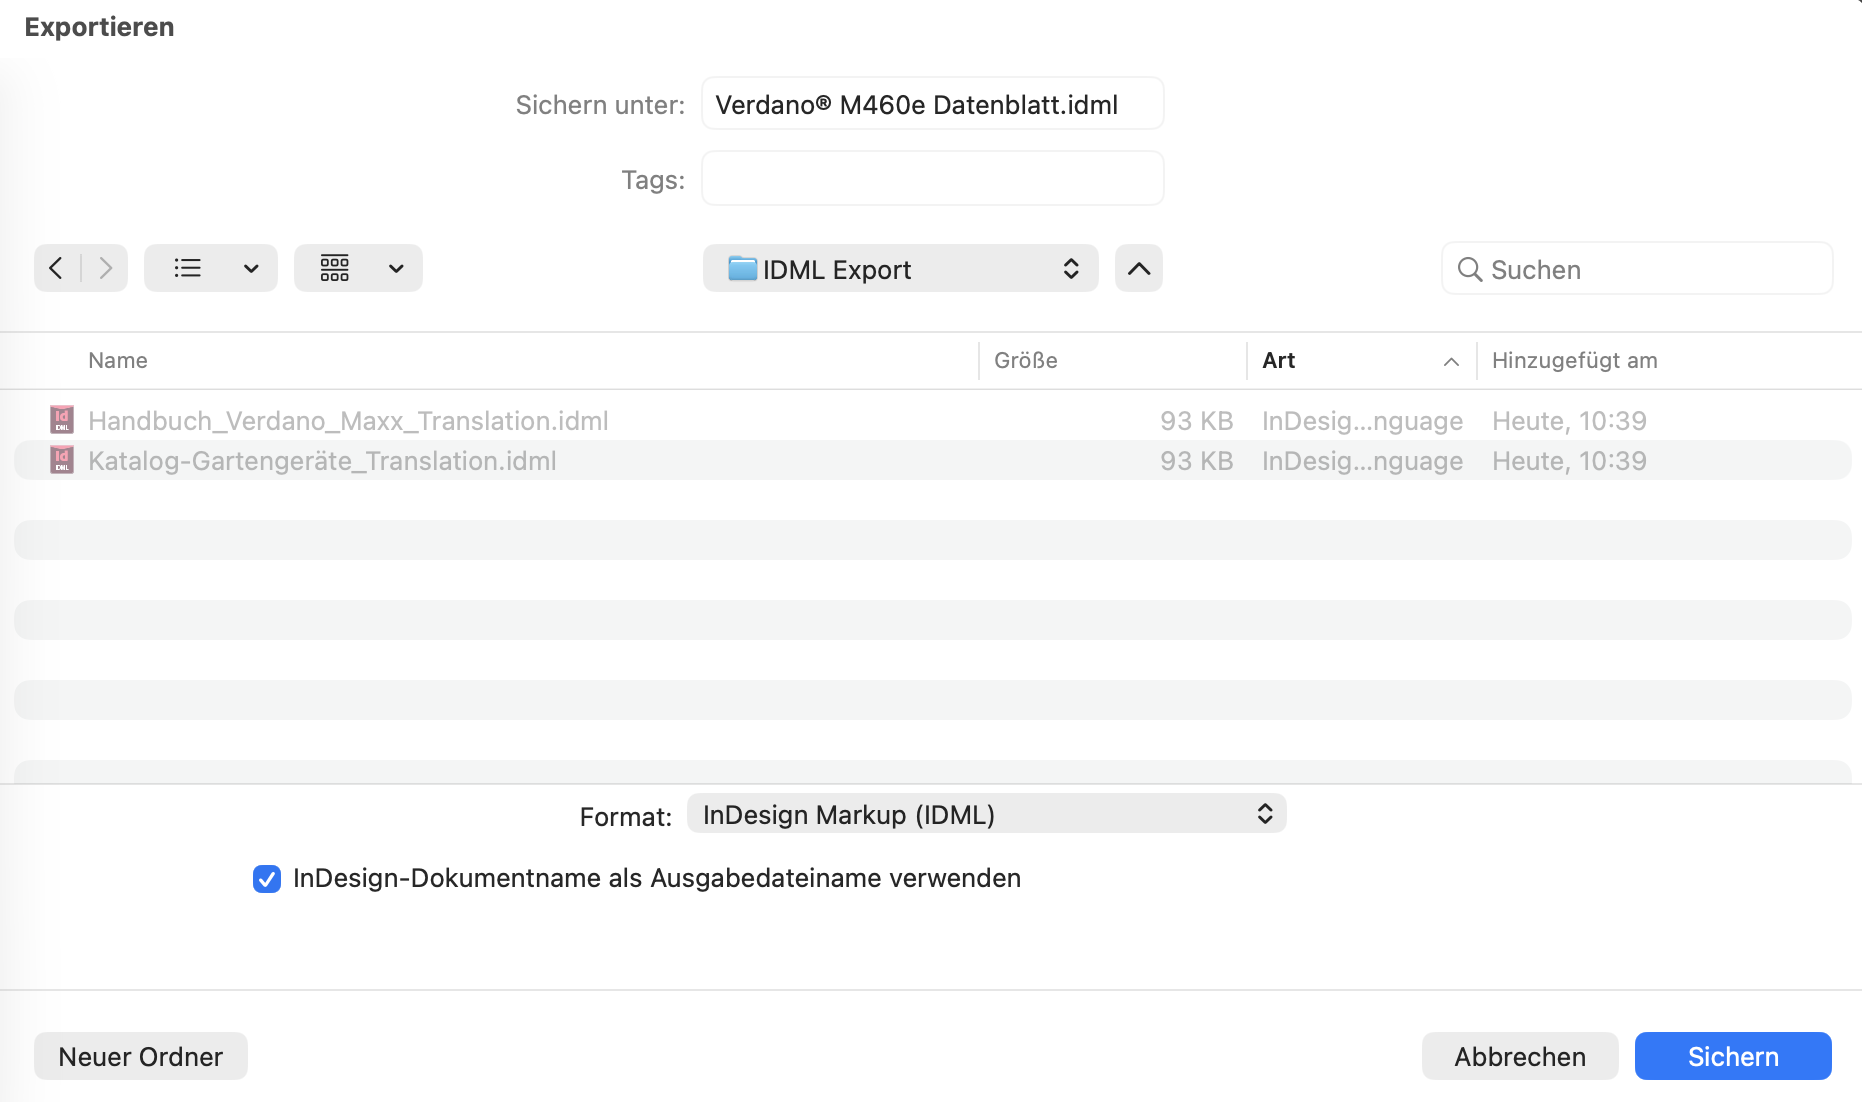The image size is (1862, 1102).
Task: Go back with the left chevron
Action: click(x=56, y=268)
